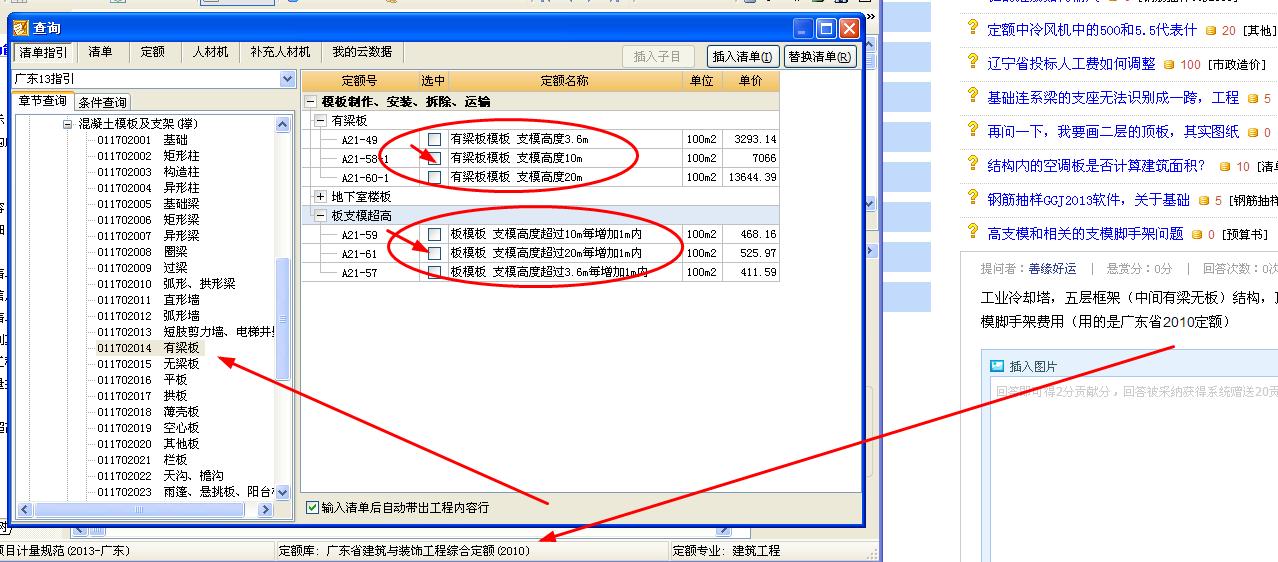1278x562 pixels.
Task: Expand the 地下室楼板 group
Action: coord(320,197)
